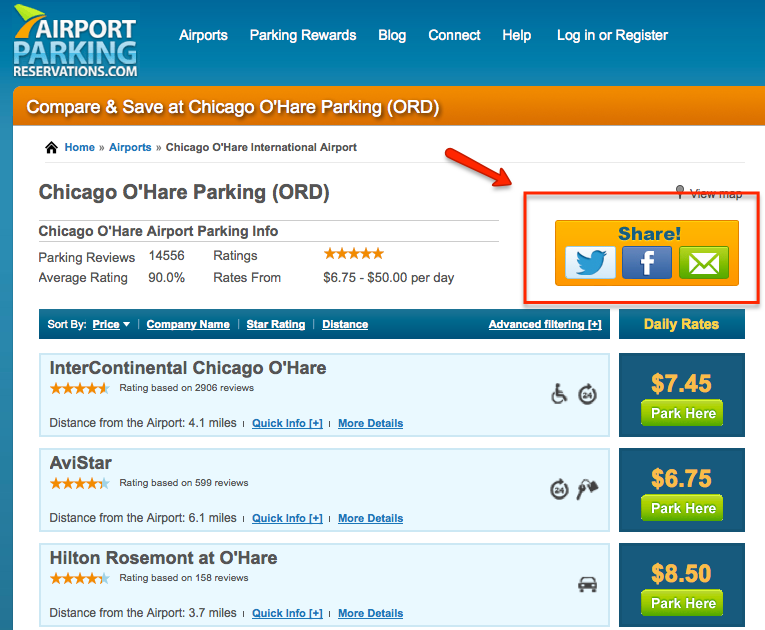Click the $6.75 daily rate

coord(682,479)
